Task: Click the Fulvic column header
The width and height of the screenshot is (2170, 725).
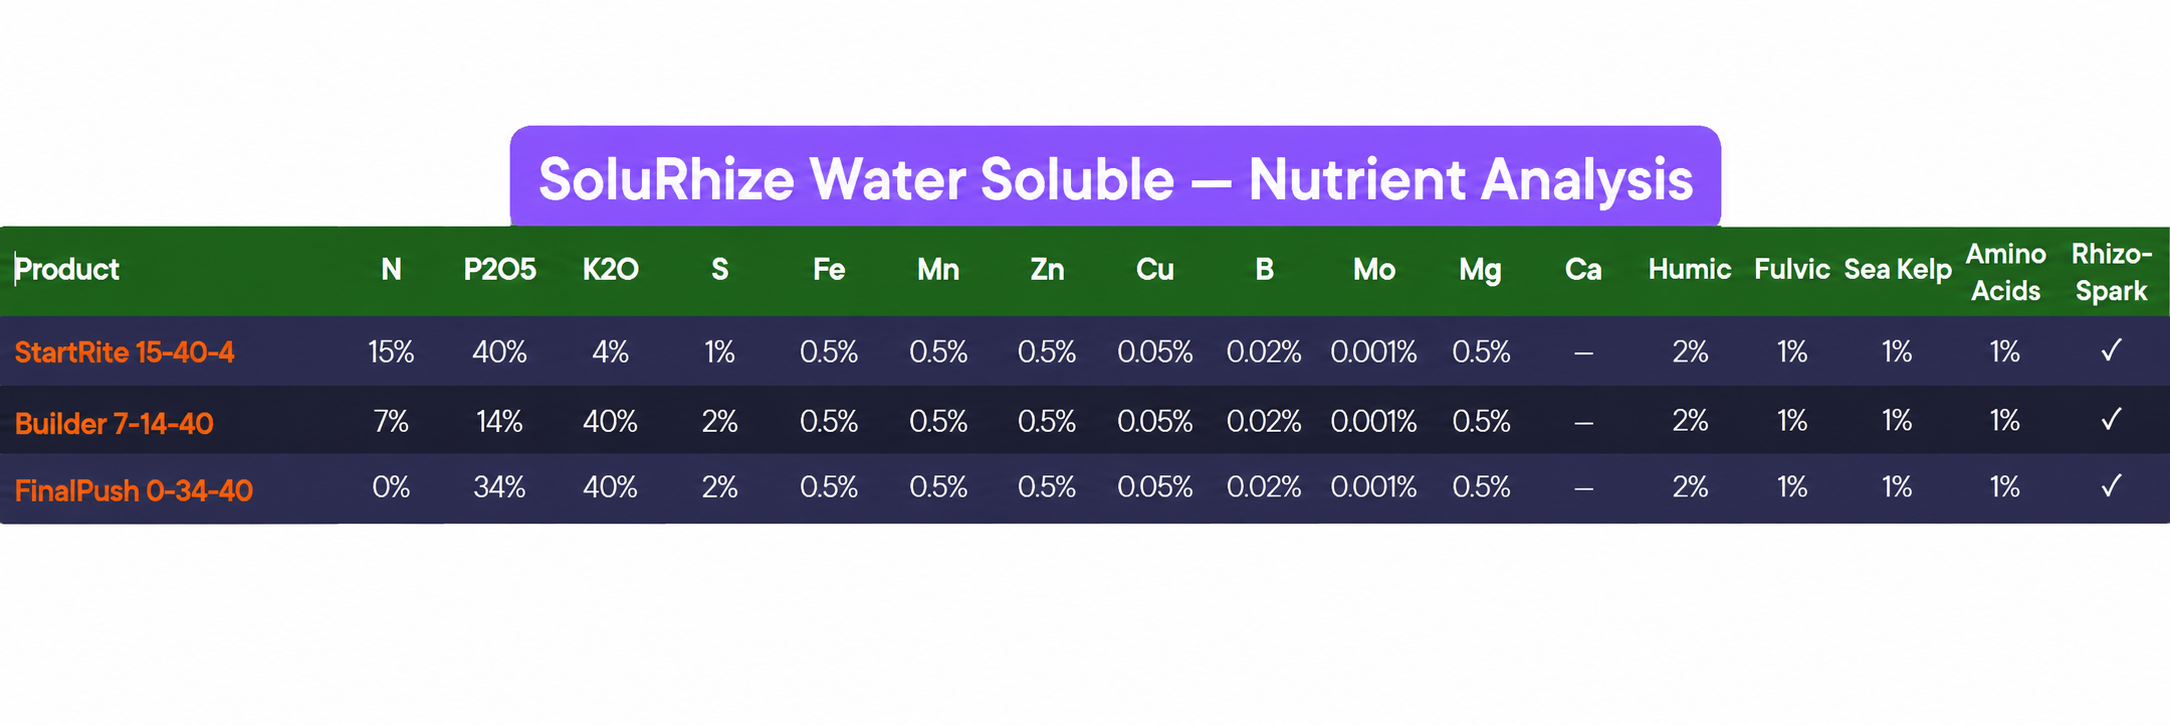Action: [x=1791, y=269]
